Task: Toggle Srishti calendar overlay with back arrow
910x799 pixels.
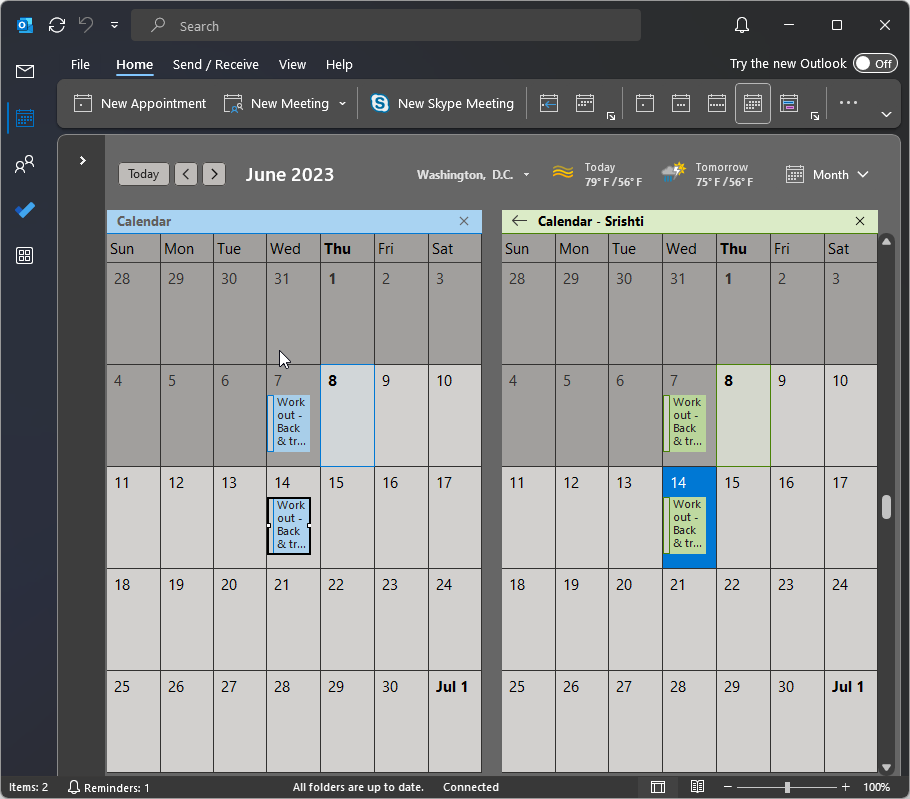Action: (x=519, y=221)
